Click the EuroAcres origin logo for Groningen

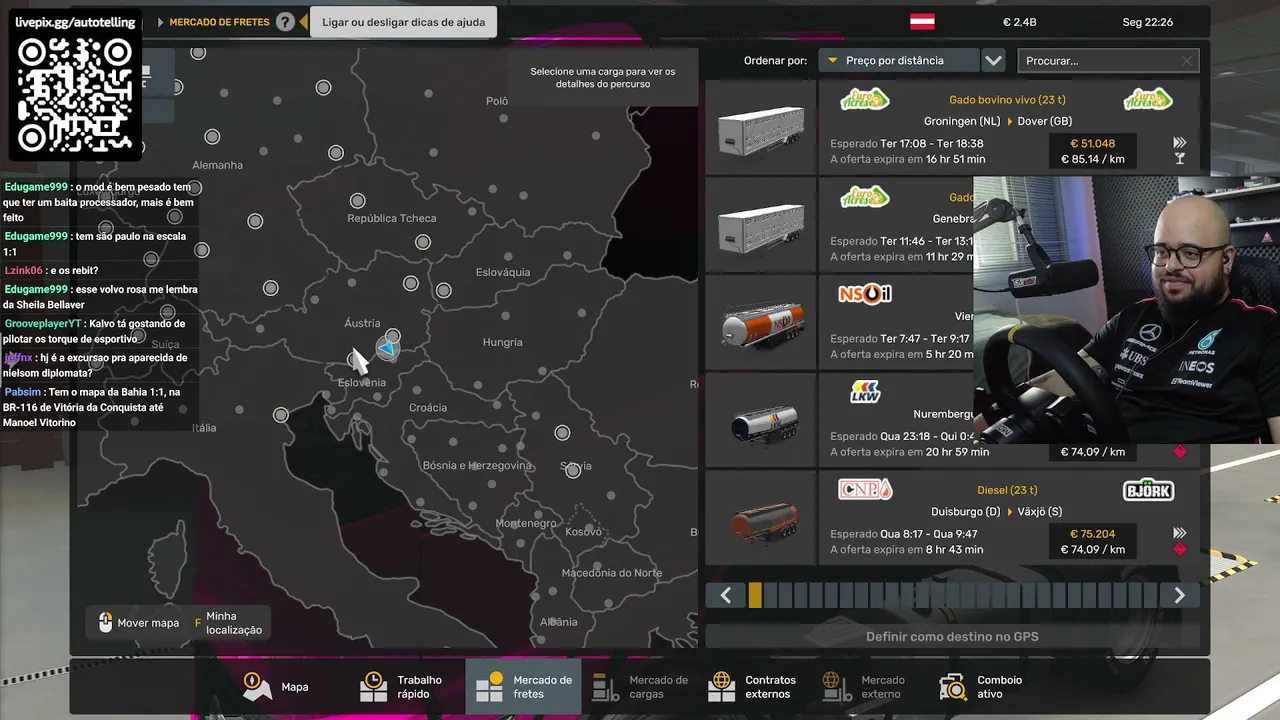tap(865, 99)
